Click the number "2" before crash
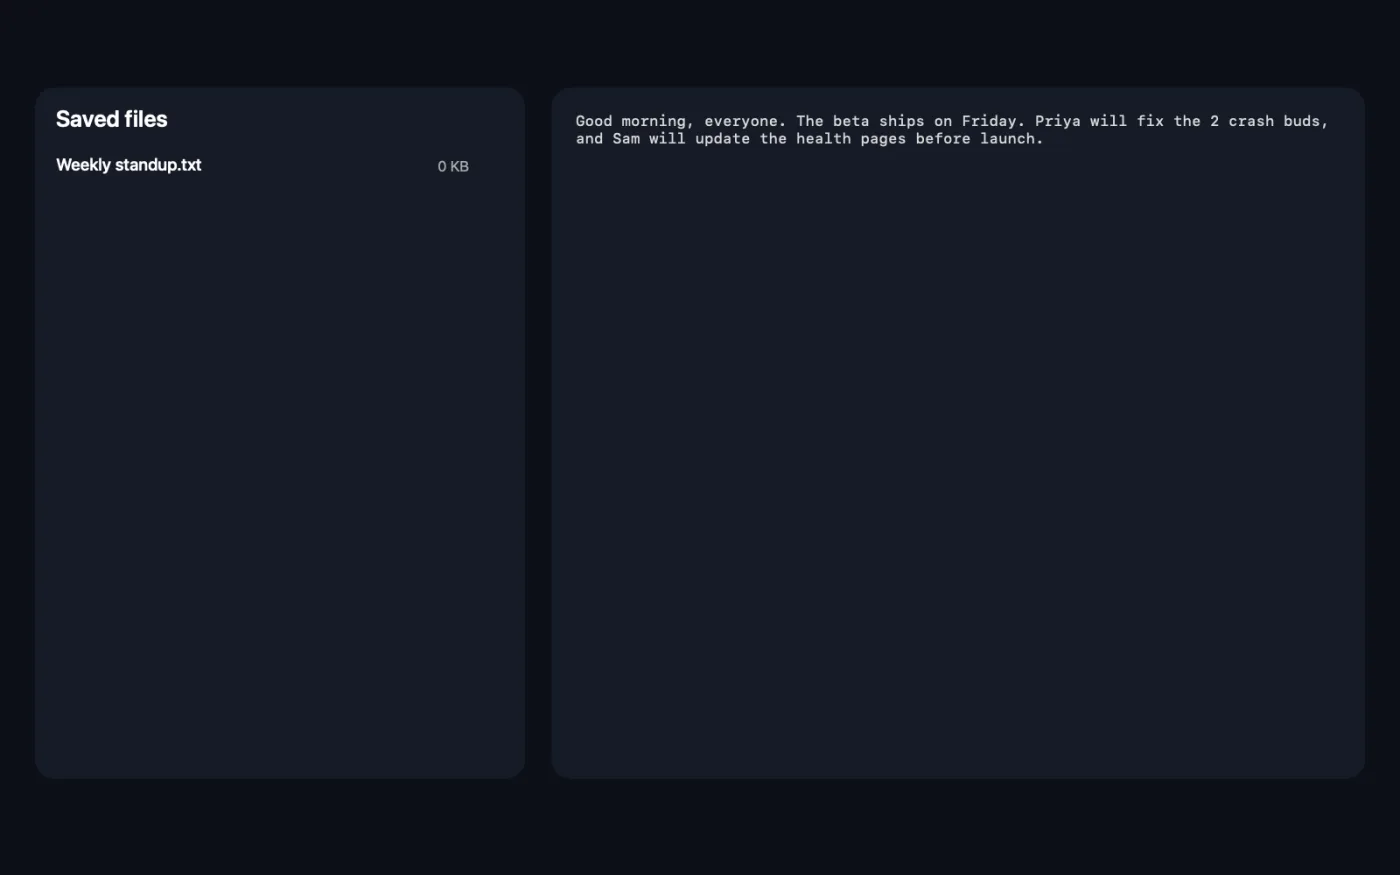The height and width of the screenshot is (875, 1400). click(1214, 121)
